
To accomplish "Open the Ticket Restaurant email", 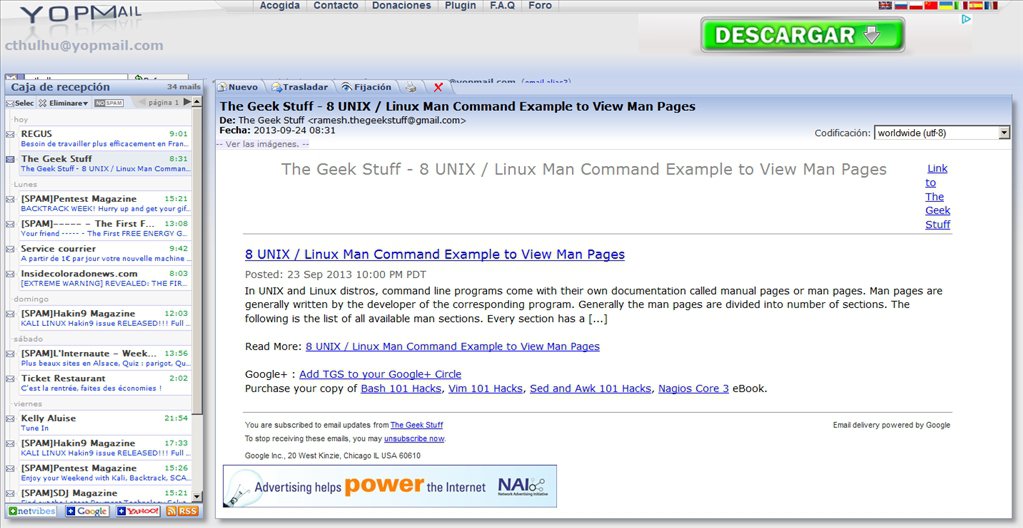I will click(104, 383).
